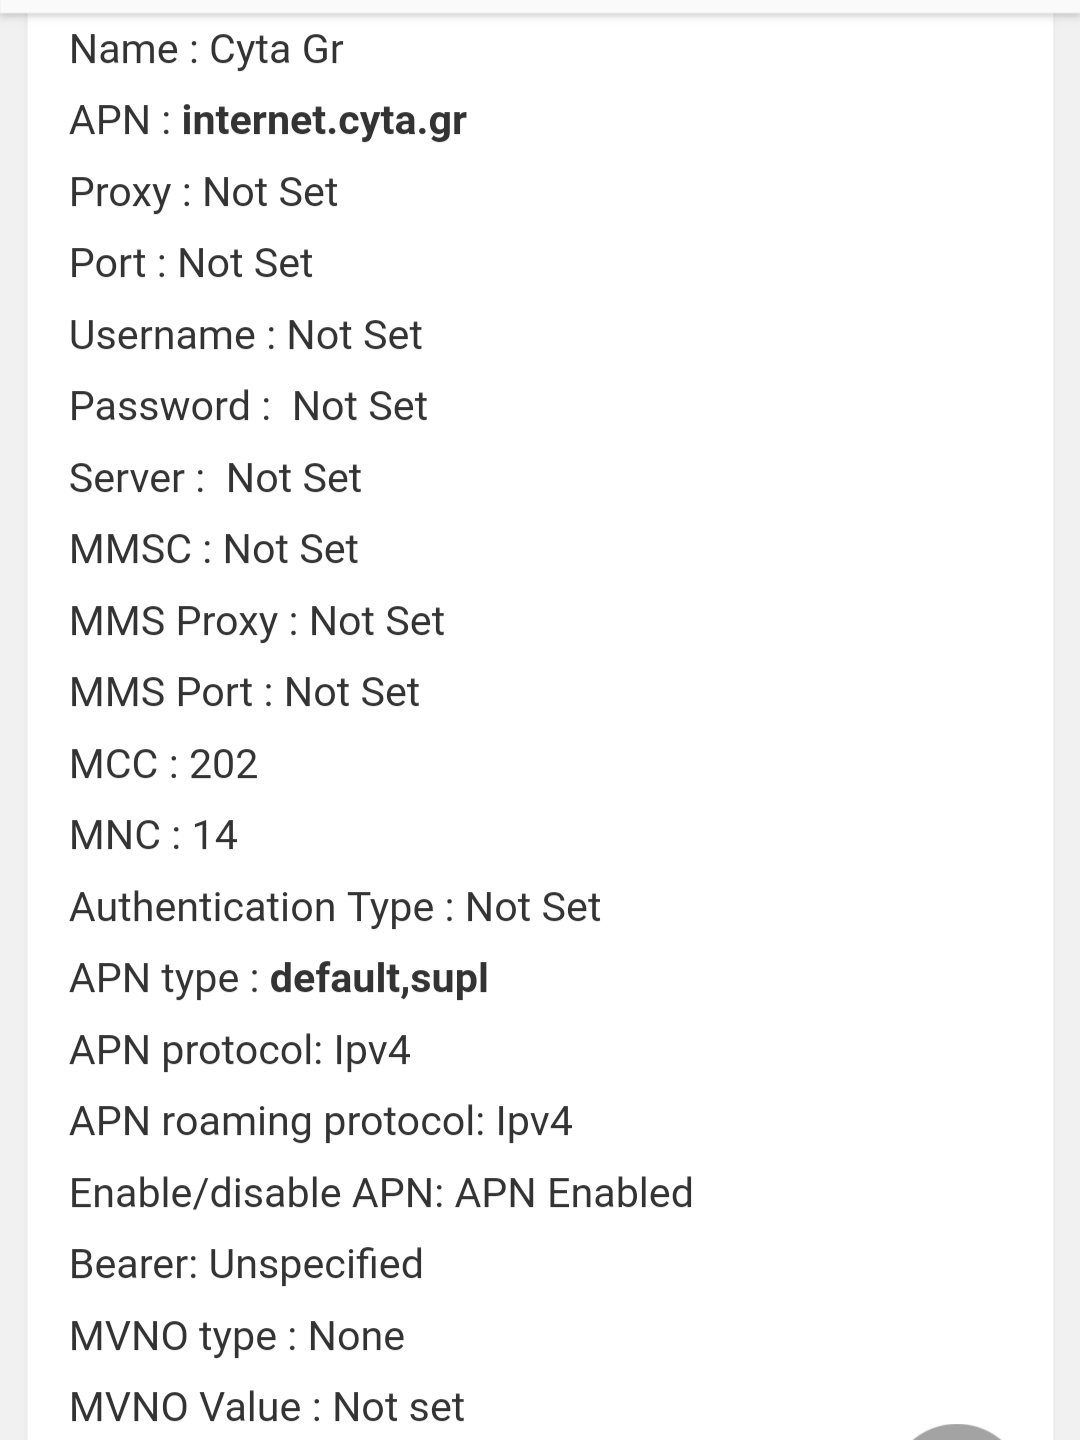The height and width of the screenshot is (1440, 1080).
Task: Click the bold internet.cyta.gr APN value
Action: click(324, 121)
